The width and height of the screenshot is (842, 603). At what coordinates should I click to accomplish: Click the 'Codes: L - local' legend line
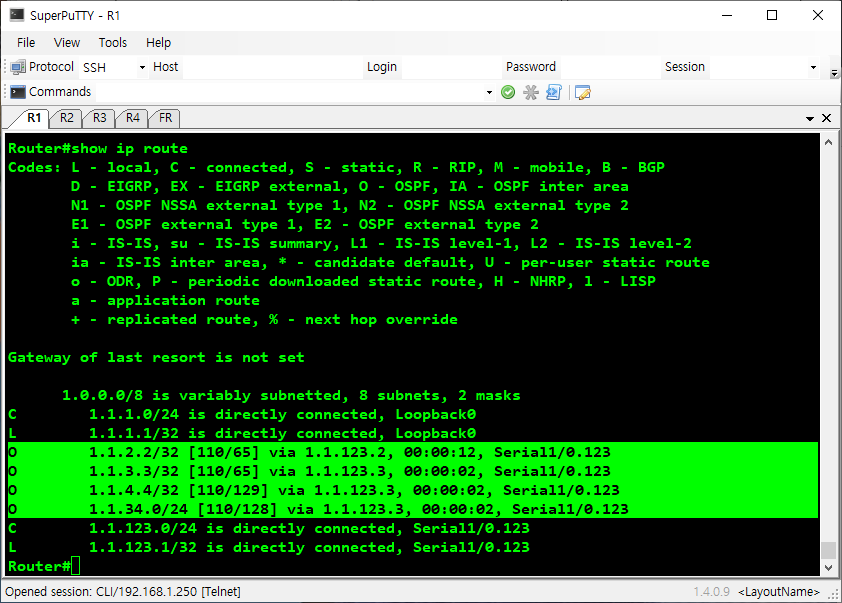(336, 167)
